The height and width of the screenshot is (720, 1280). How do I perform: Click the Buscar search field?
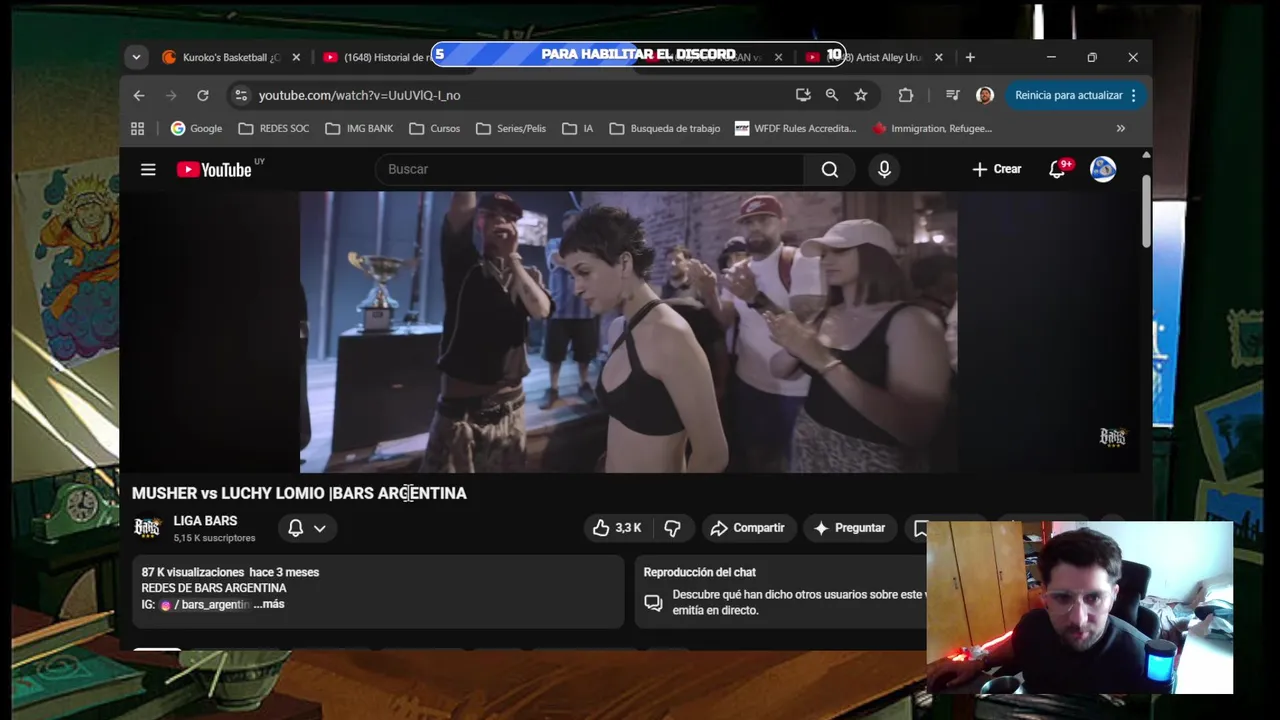(590, 169)
